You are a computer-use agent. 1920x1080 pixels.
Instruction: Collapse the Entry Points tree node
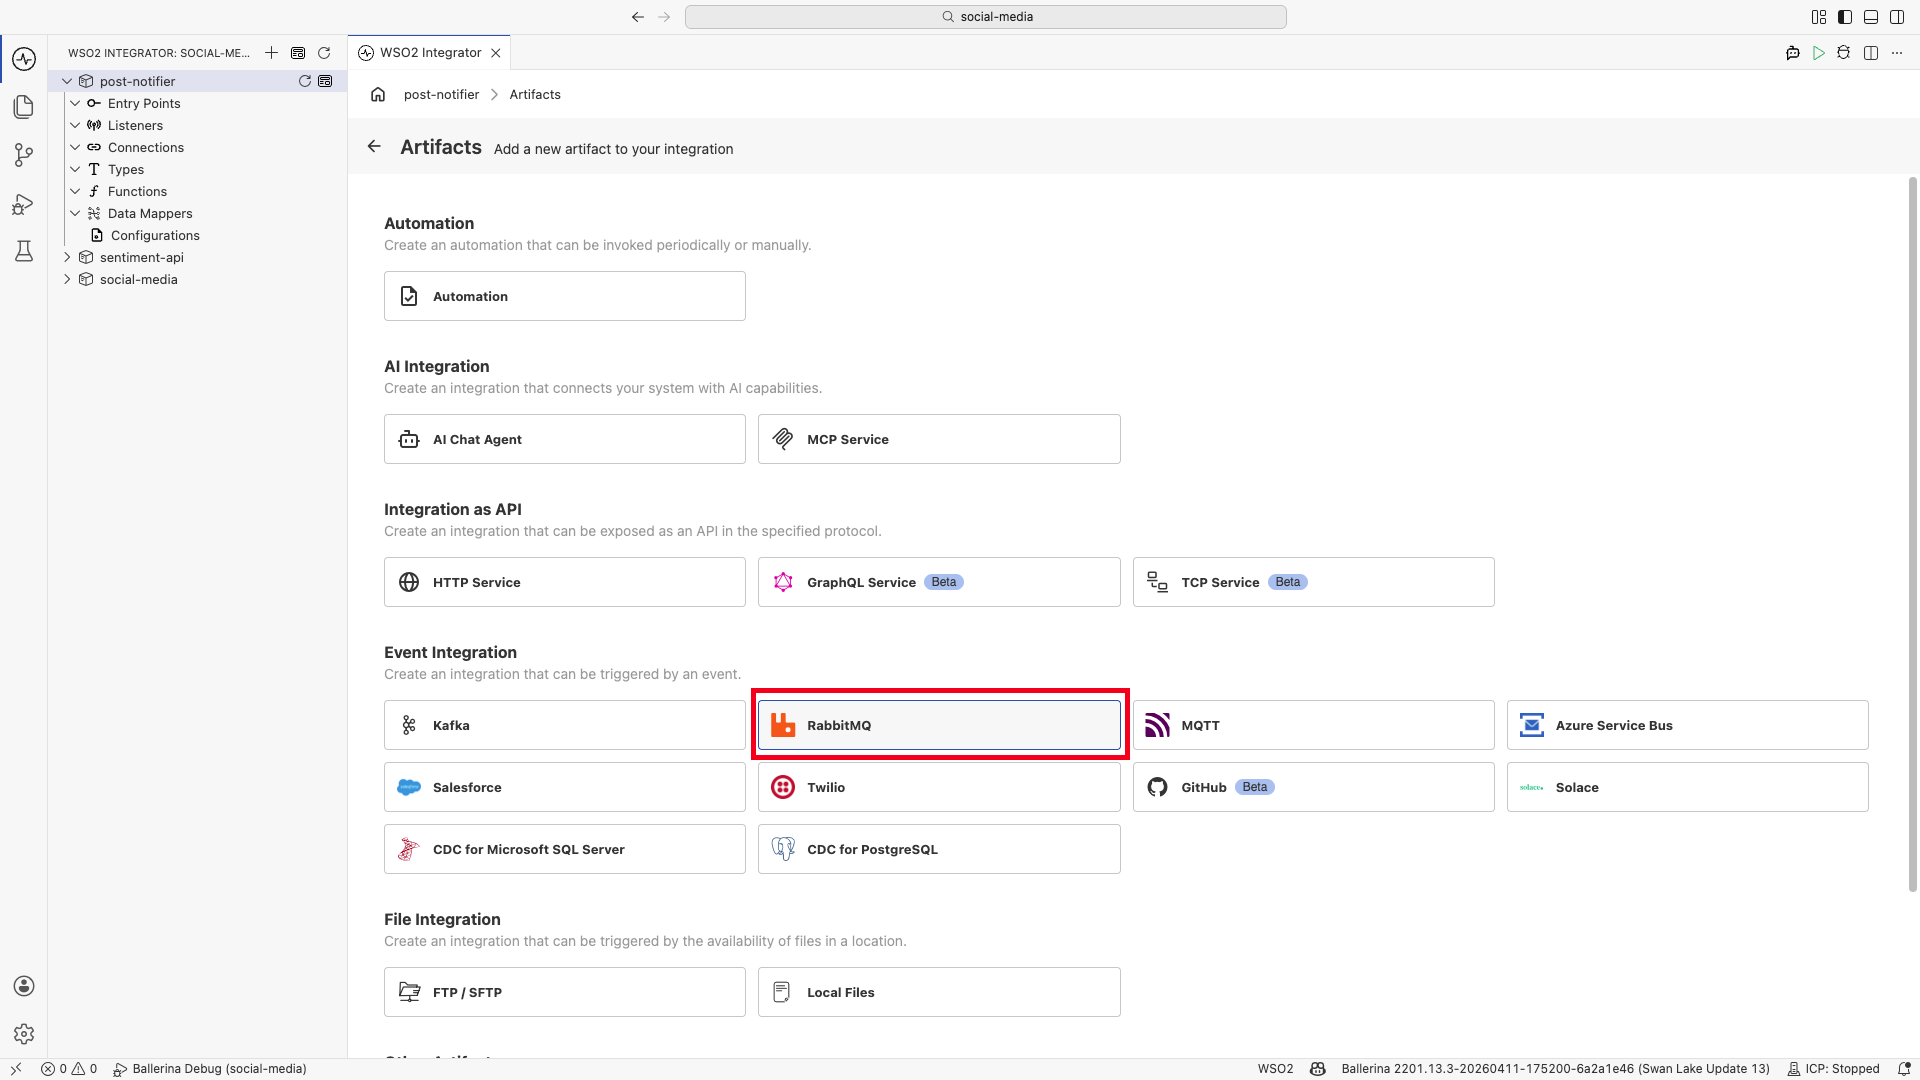pyautogui.click(x=75, y=103)
